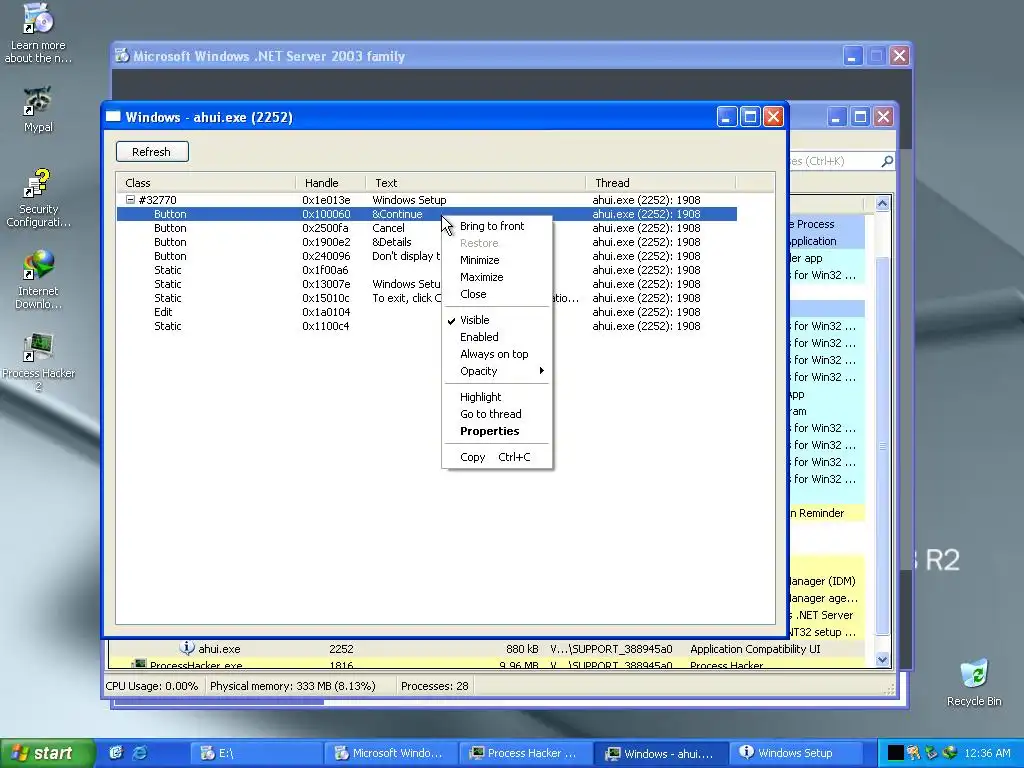1024x768 pixels.
Task: Choose Close in the context menu
Action: (x=497, y=294)
